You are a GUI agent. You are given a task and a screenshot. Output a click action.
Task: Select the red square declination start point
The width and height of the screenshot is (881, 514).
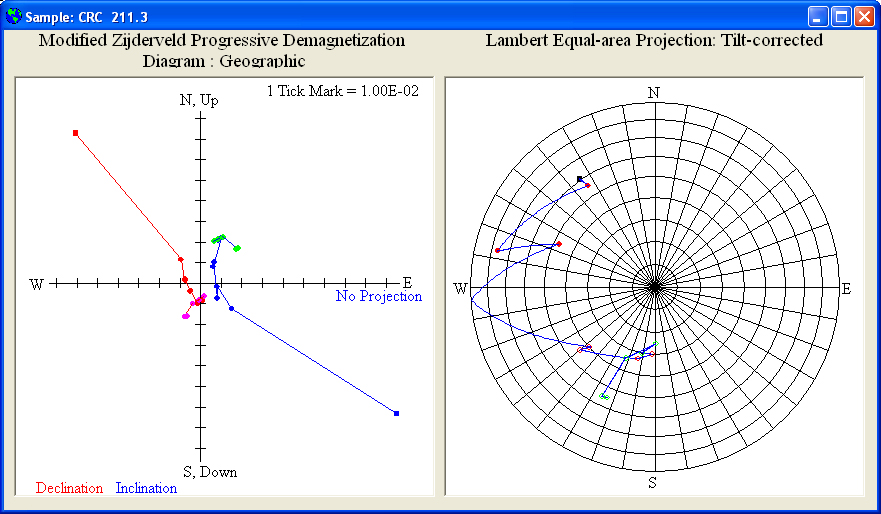pos(75,133)
